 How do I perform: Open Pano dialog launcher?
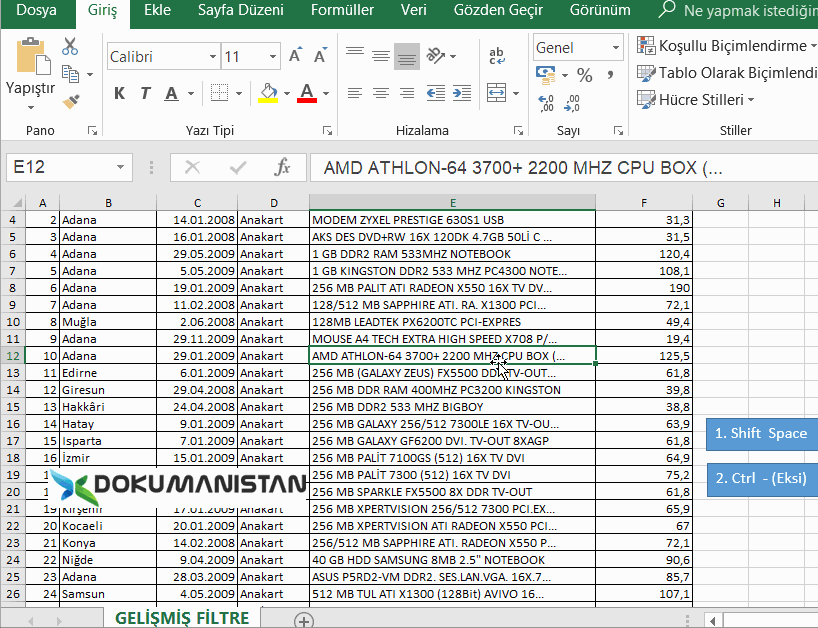(92, 130)
